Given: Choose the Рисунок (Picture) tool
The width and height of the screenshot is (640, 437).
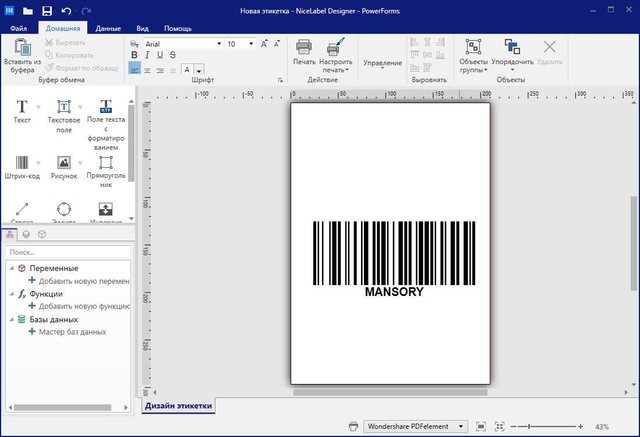Looking at the screenshot, I should [63, 164].
